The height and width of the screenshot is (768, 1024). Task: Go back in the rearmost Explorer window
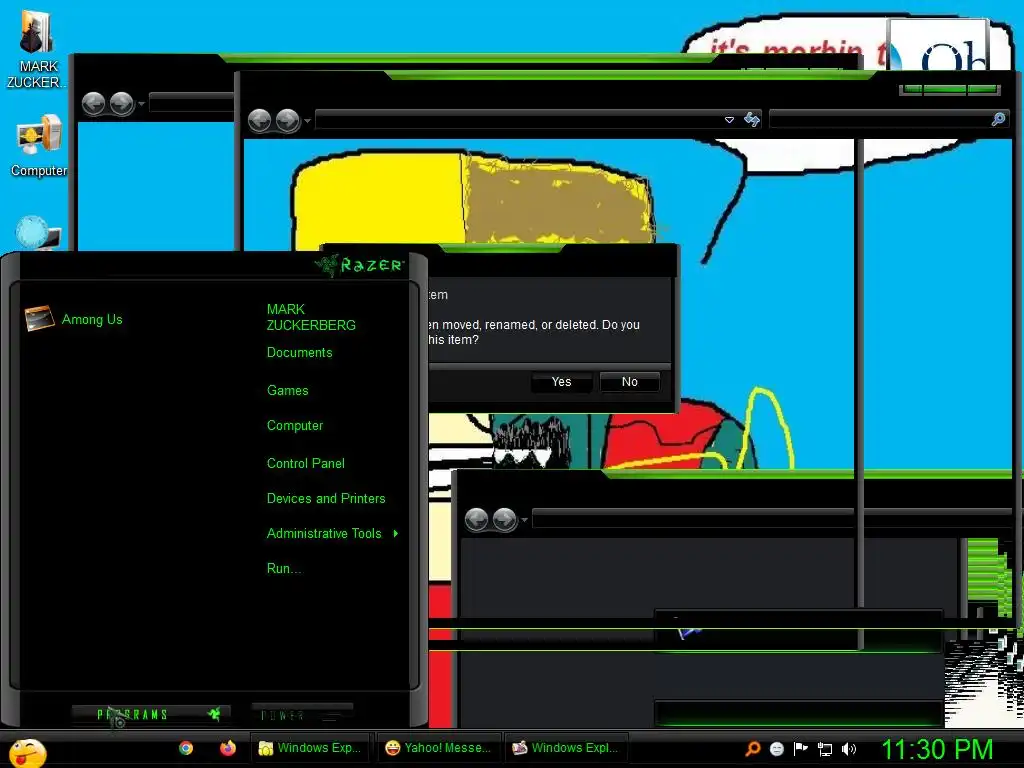pos(94,103)
